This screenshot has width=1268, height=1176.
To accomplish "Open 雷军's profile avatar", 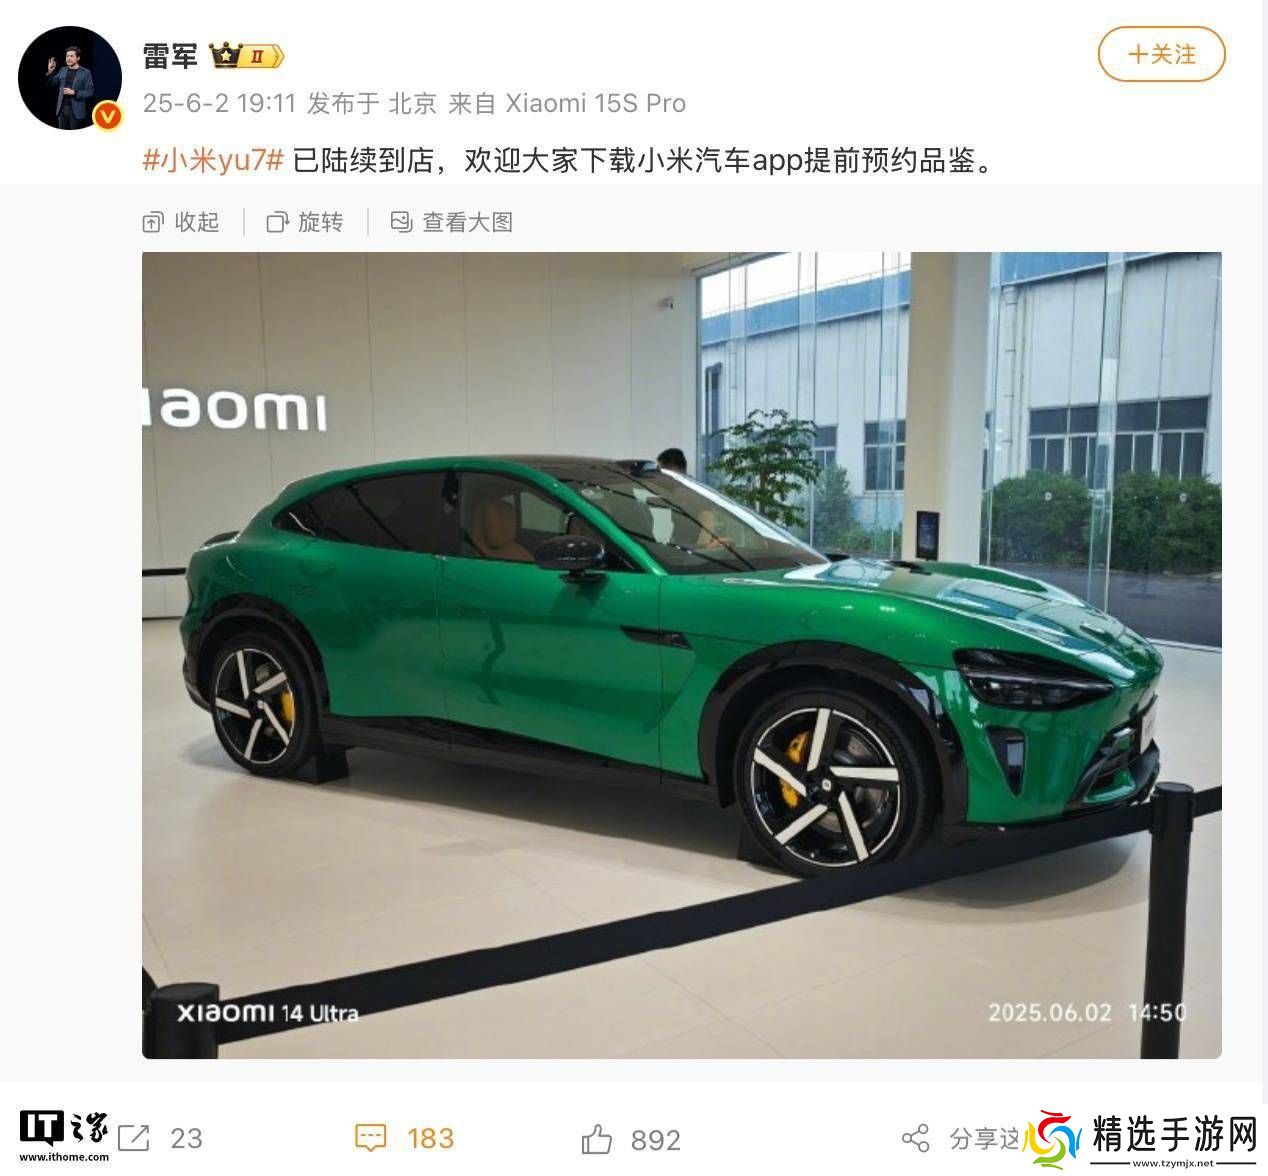I will [x=70, y=78].
